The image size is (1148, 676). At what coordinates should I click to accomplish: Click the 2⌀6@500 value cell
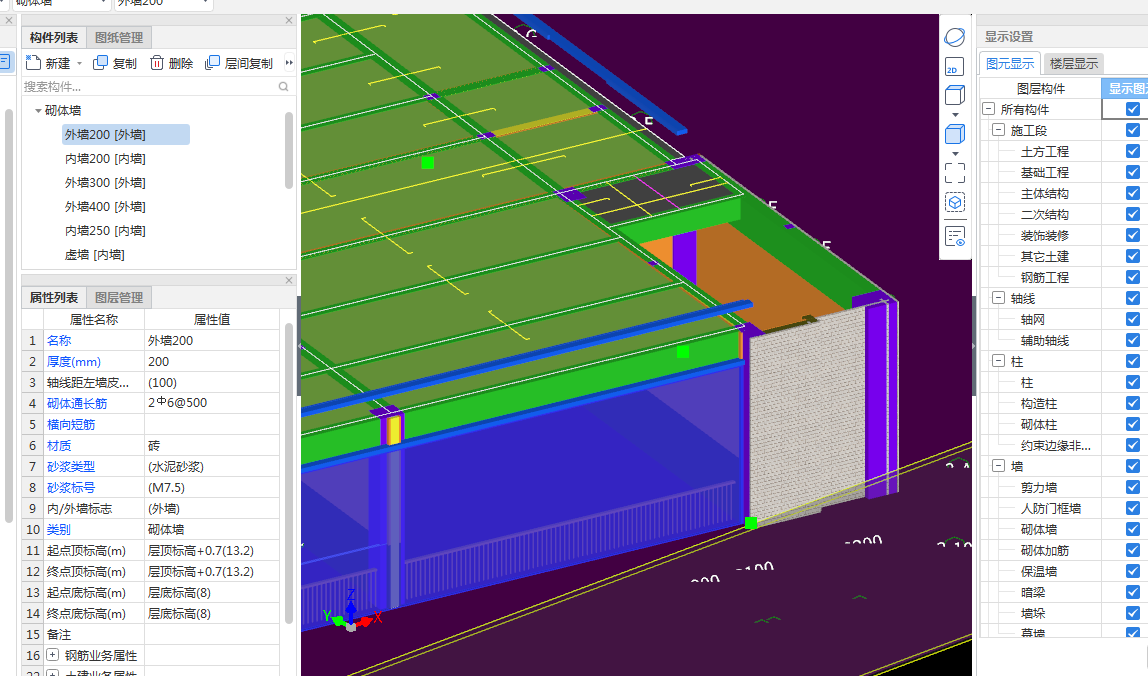click(x=212, y=404)
